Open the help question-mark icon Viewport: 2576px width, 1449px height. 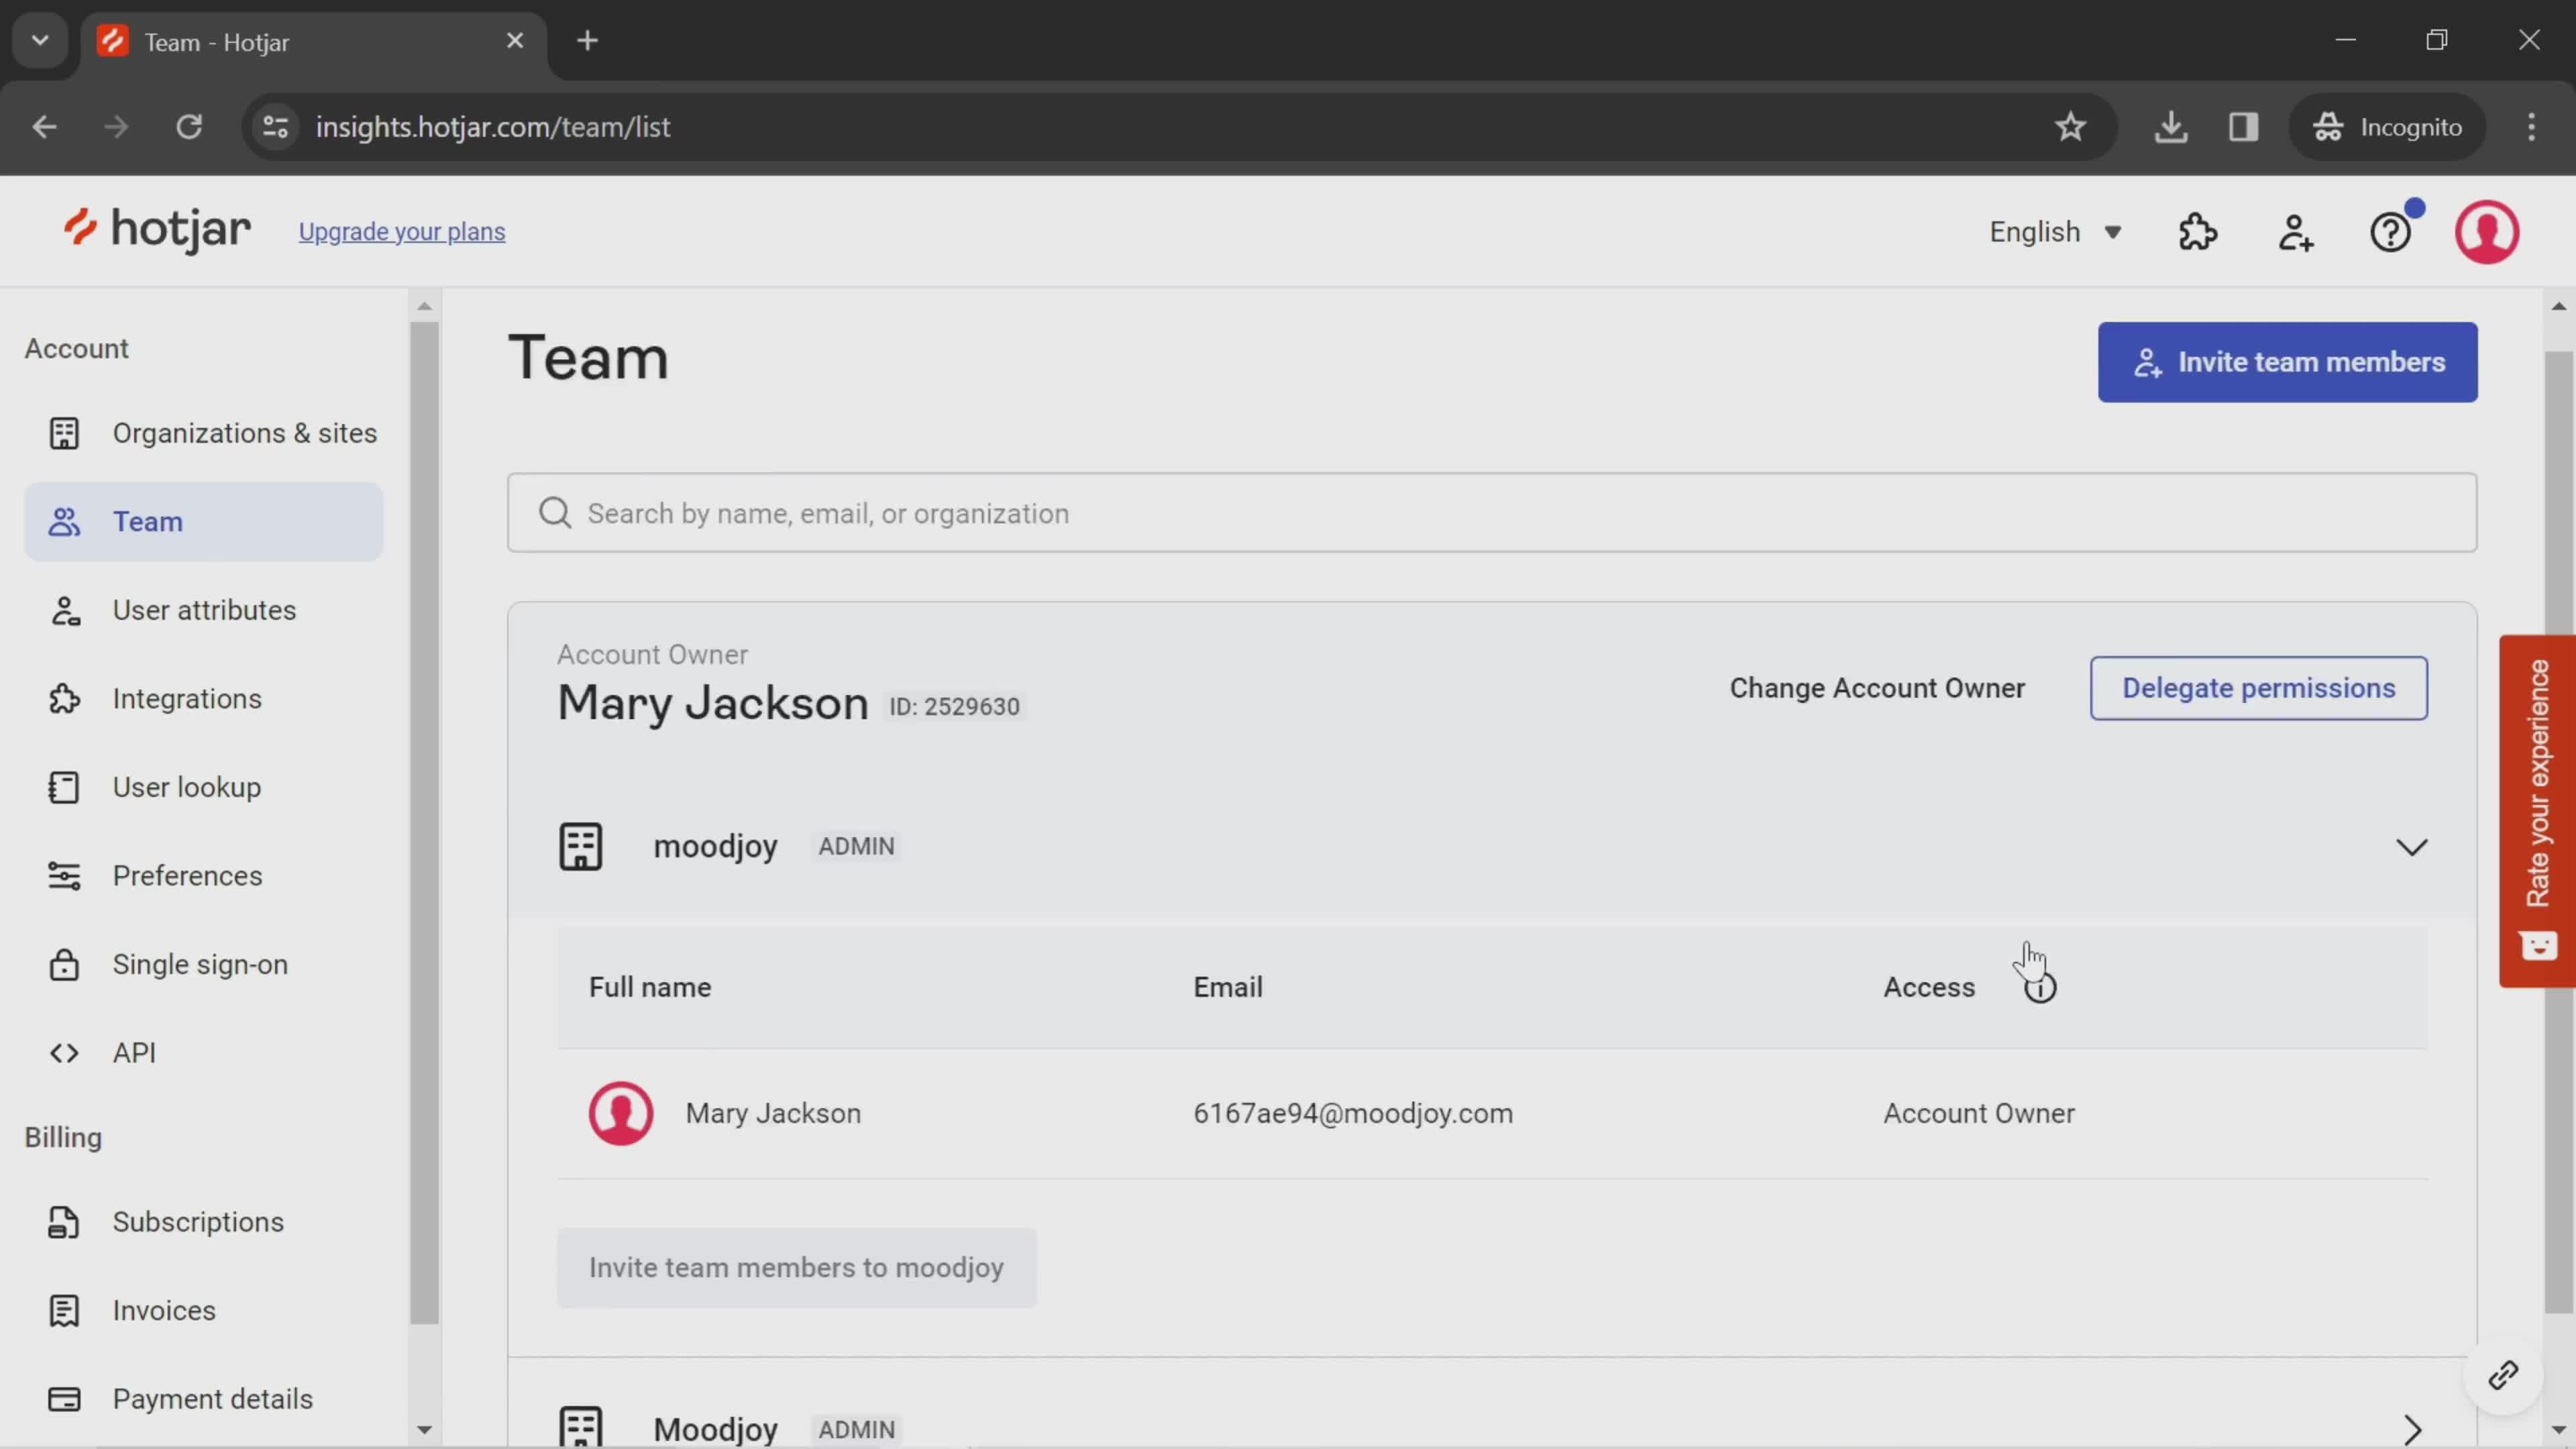[2391, 232]
